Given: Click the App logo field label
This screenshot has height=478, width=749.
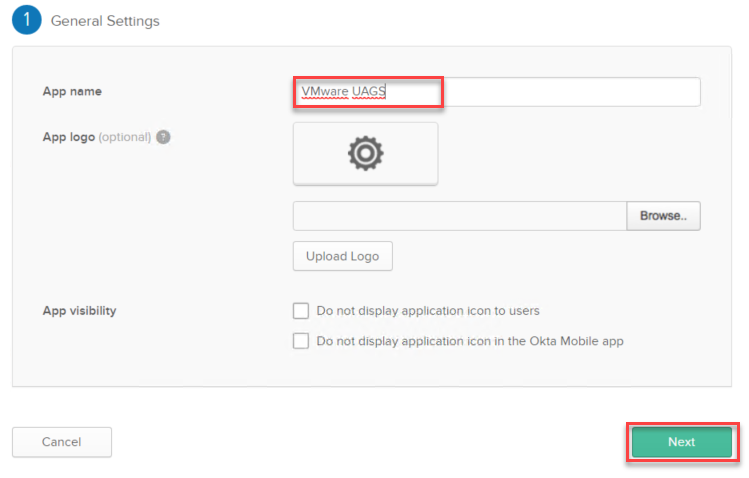Looking at the screenshot, I should [x=69, y=137].
